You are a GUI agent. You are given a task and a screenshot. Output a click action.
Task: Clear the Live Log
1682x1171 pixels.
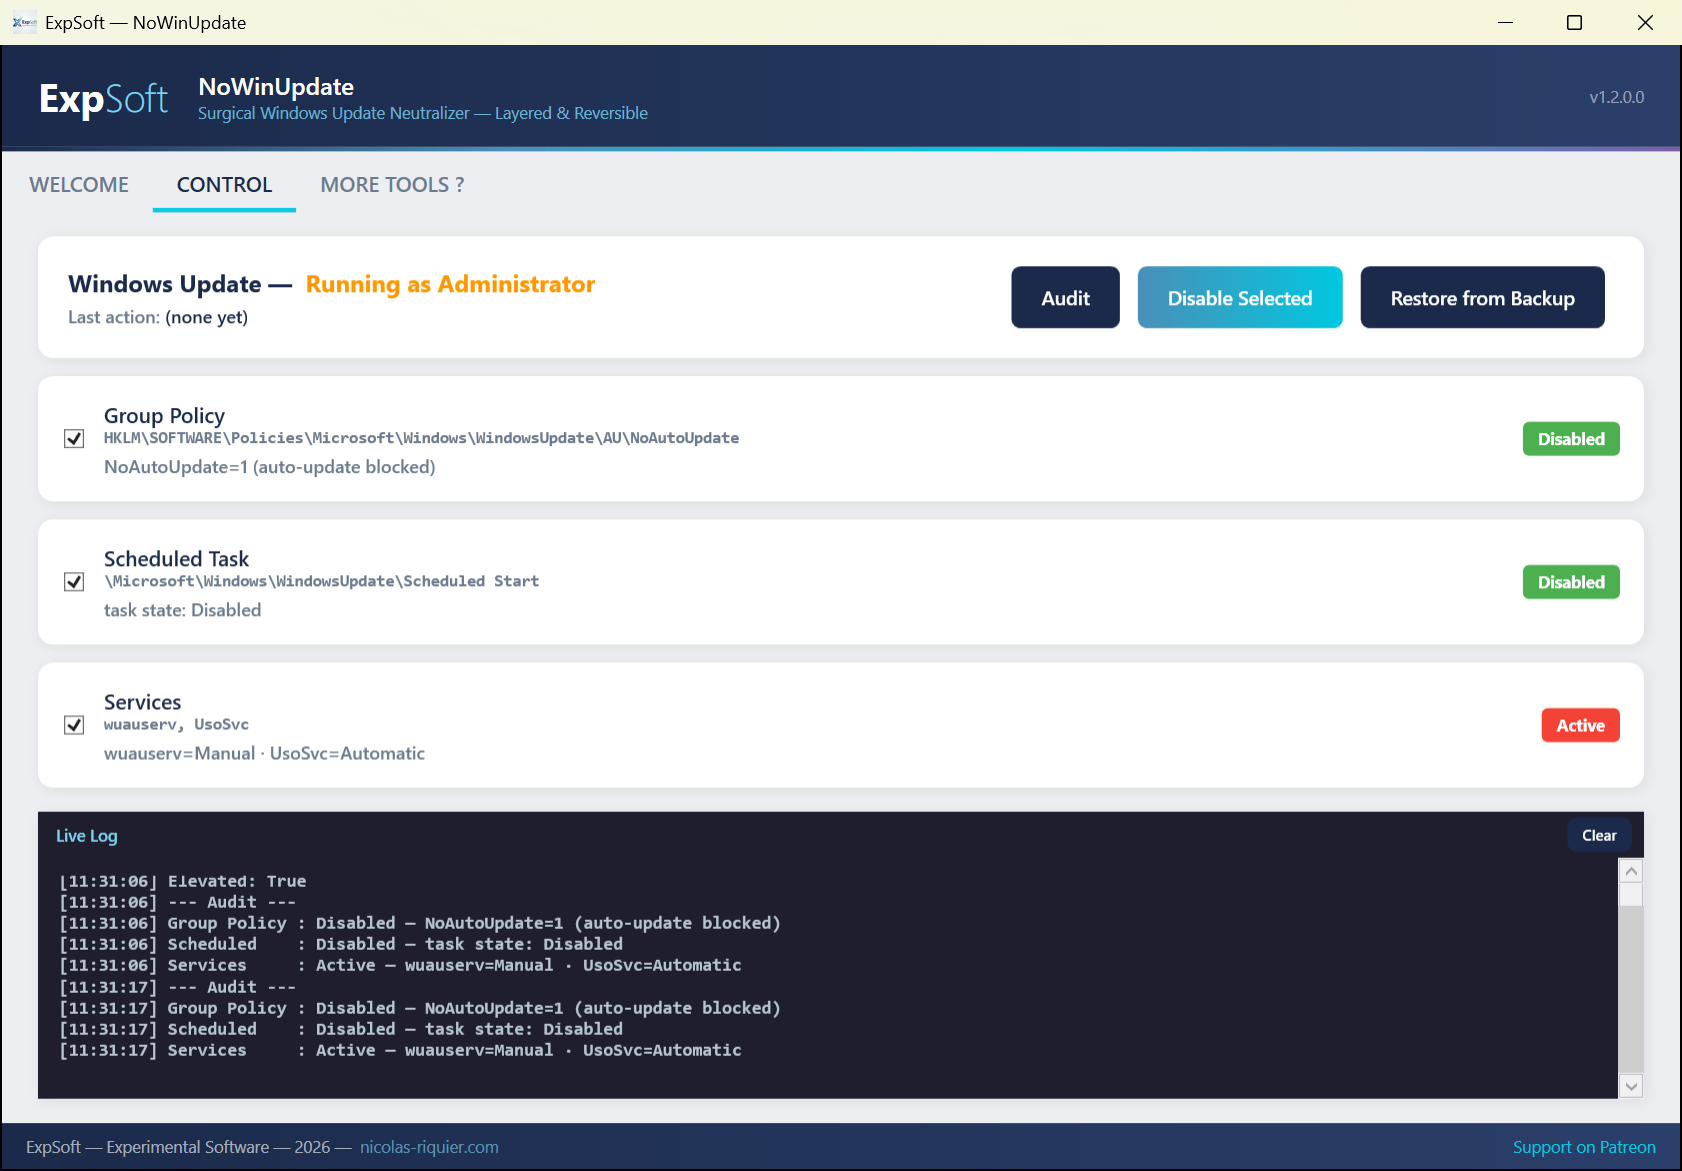click(1599, 835)
